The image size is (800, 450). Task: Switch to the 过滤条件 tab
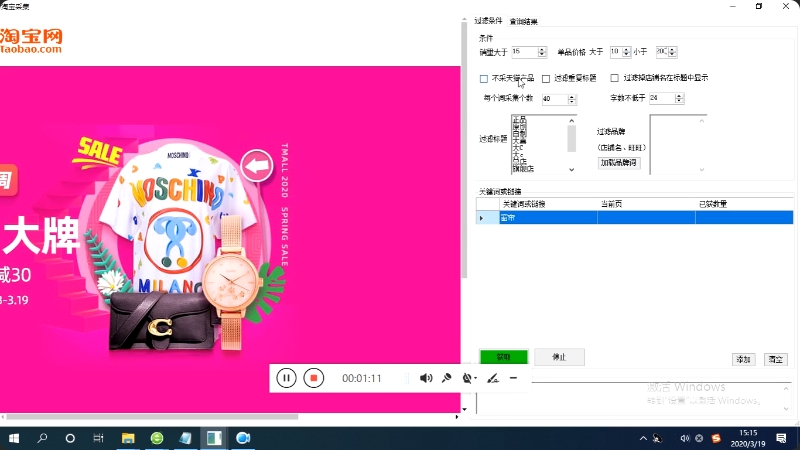tap(488, 21)
